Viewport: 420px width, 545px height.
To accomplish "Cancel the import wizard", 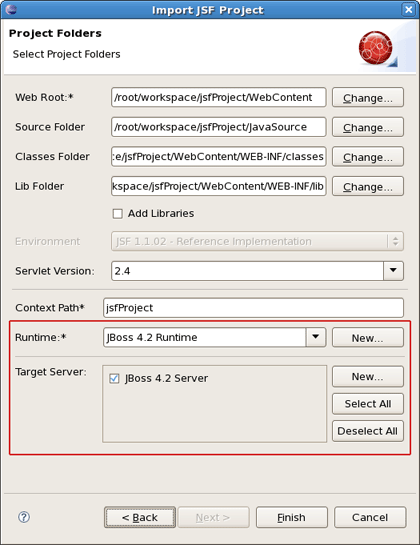I will pyautogui.click(x=370, y=517).
